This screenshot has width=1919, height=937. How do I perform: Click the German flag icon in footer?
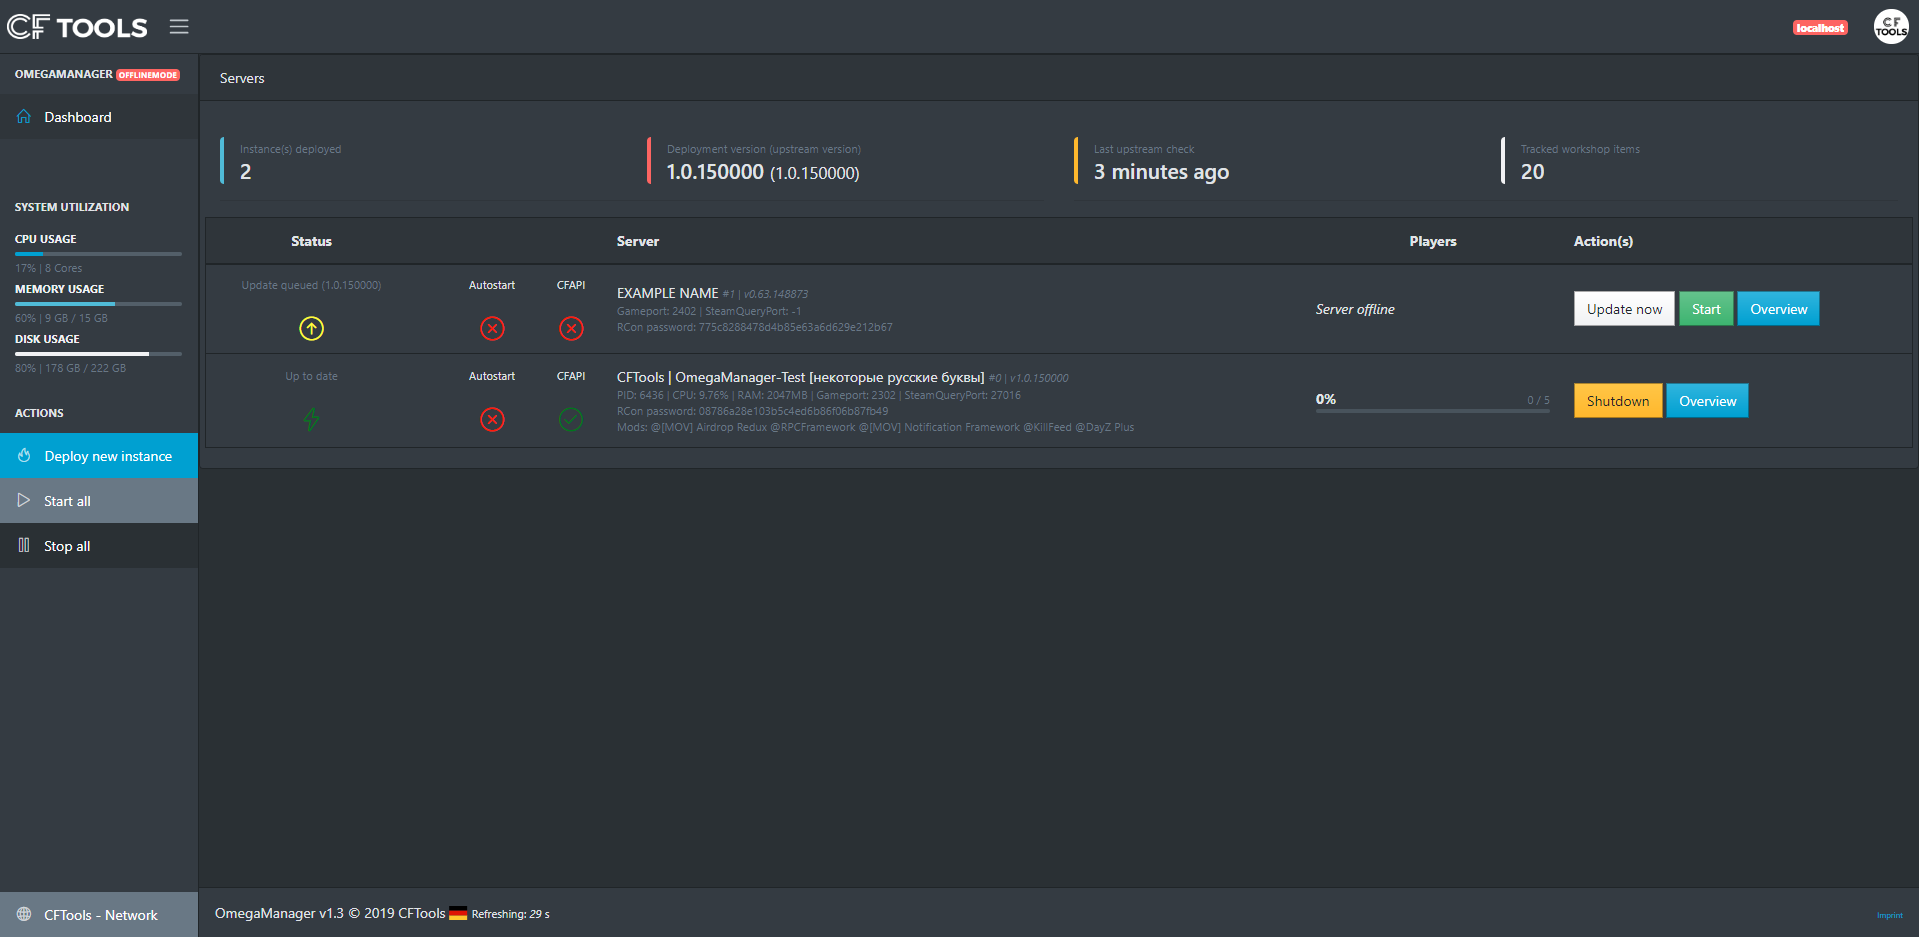[458, 913]
